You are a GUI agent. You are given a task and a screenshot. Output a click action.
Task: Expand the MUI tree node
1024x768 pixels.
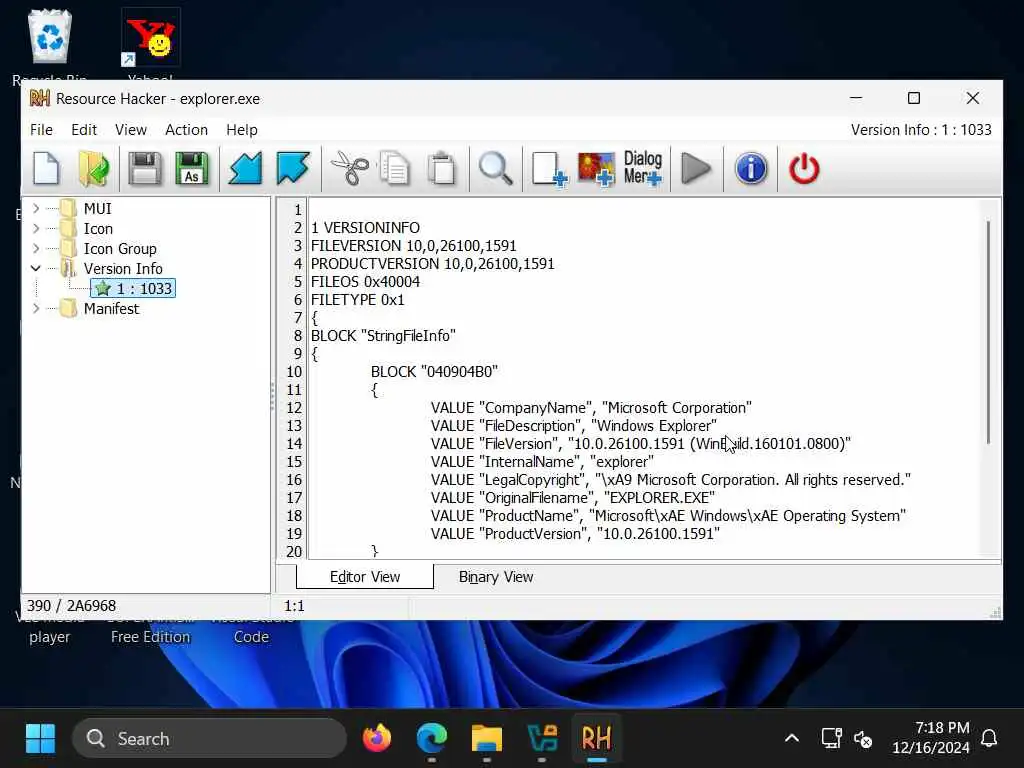point(36,208)
